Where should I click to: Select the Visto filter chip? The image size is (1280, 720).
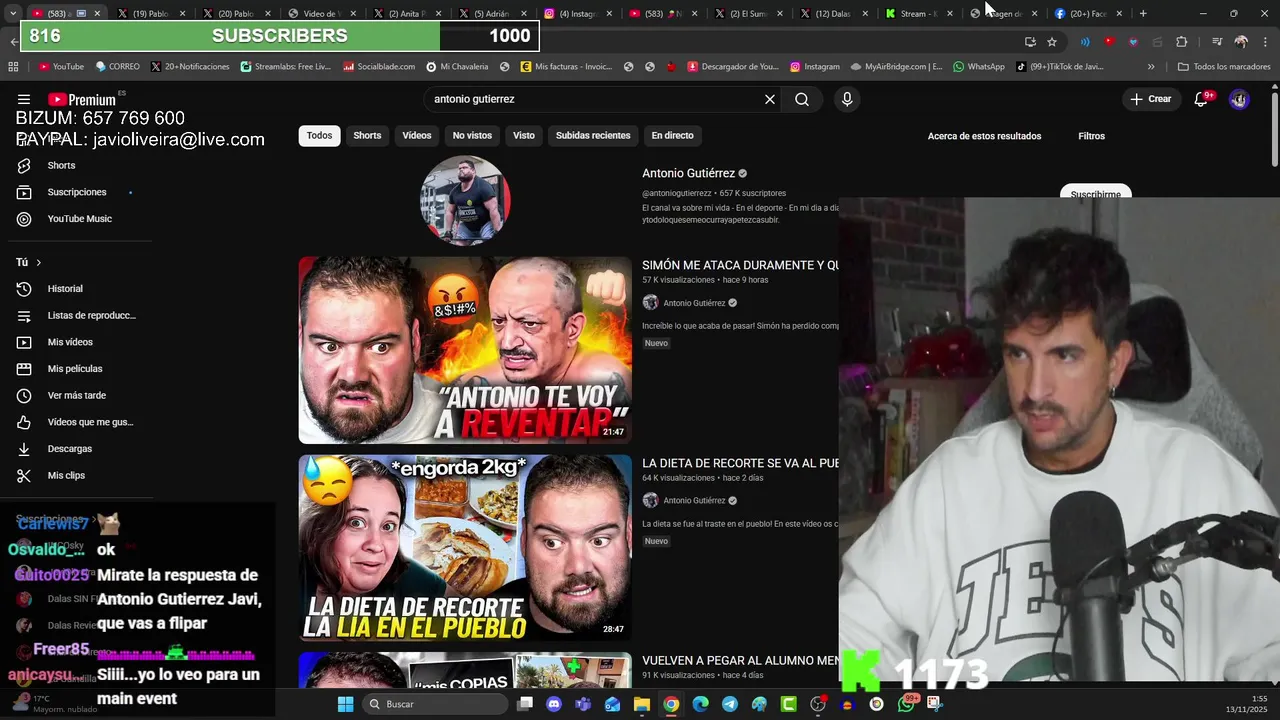point(524,135)
